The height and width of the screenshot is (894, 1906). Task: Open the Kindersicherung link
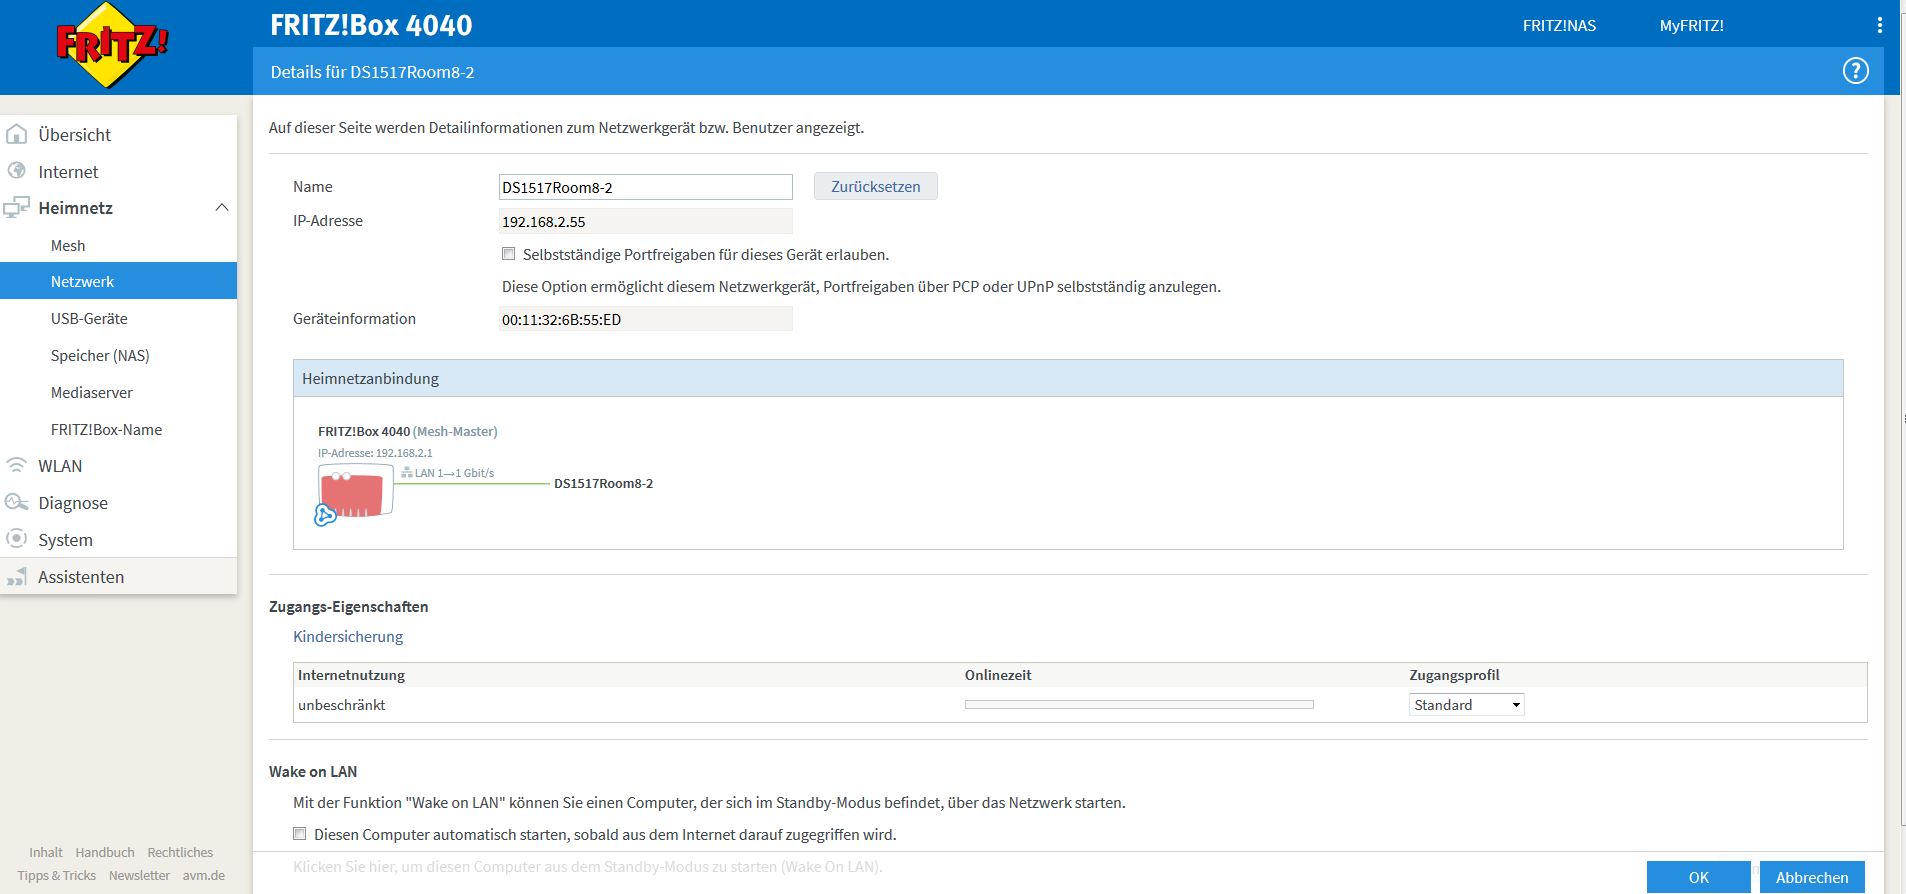[348, 636]
